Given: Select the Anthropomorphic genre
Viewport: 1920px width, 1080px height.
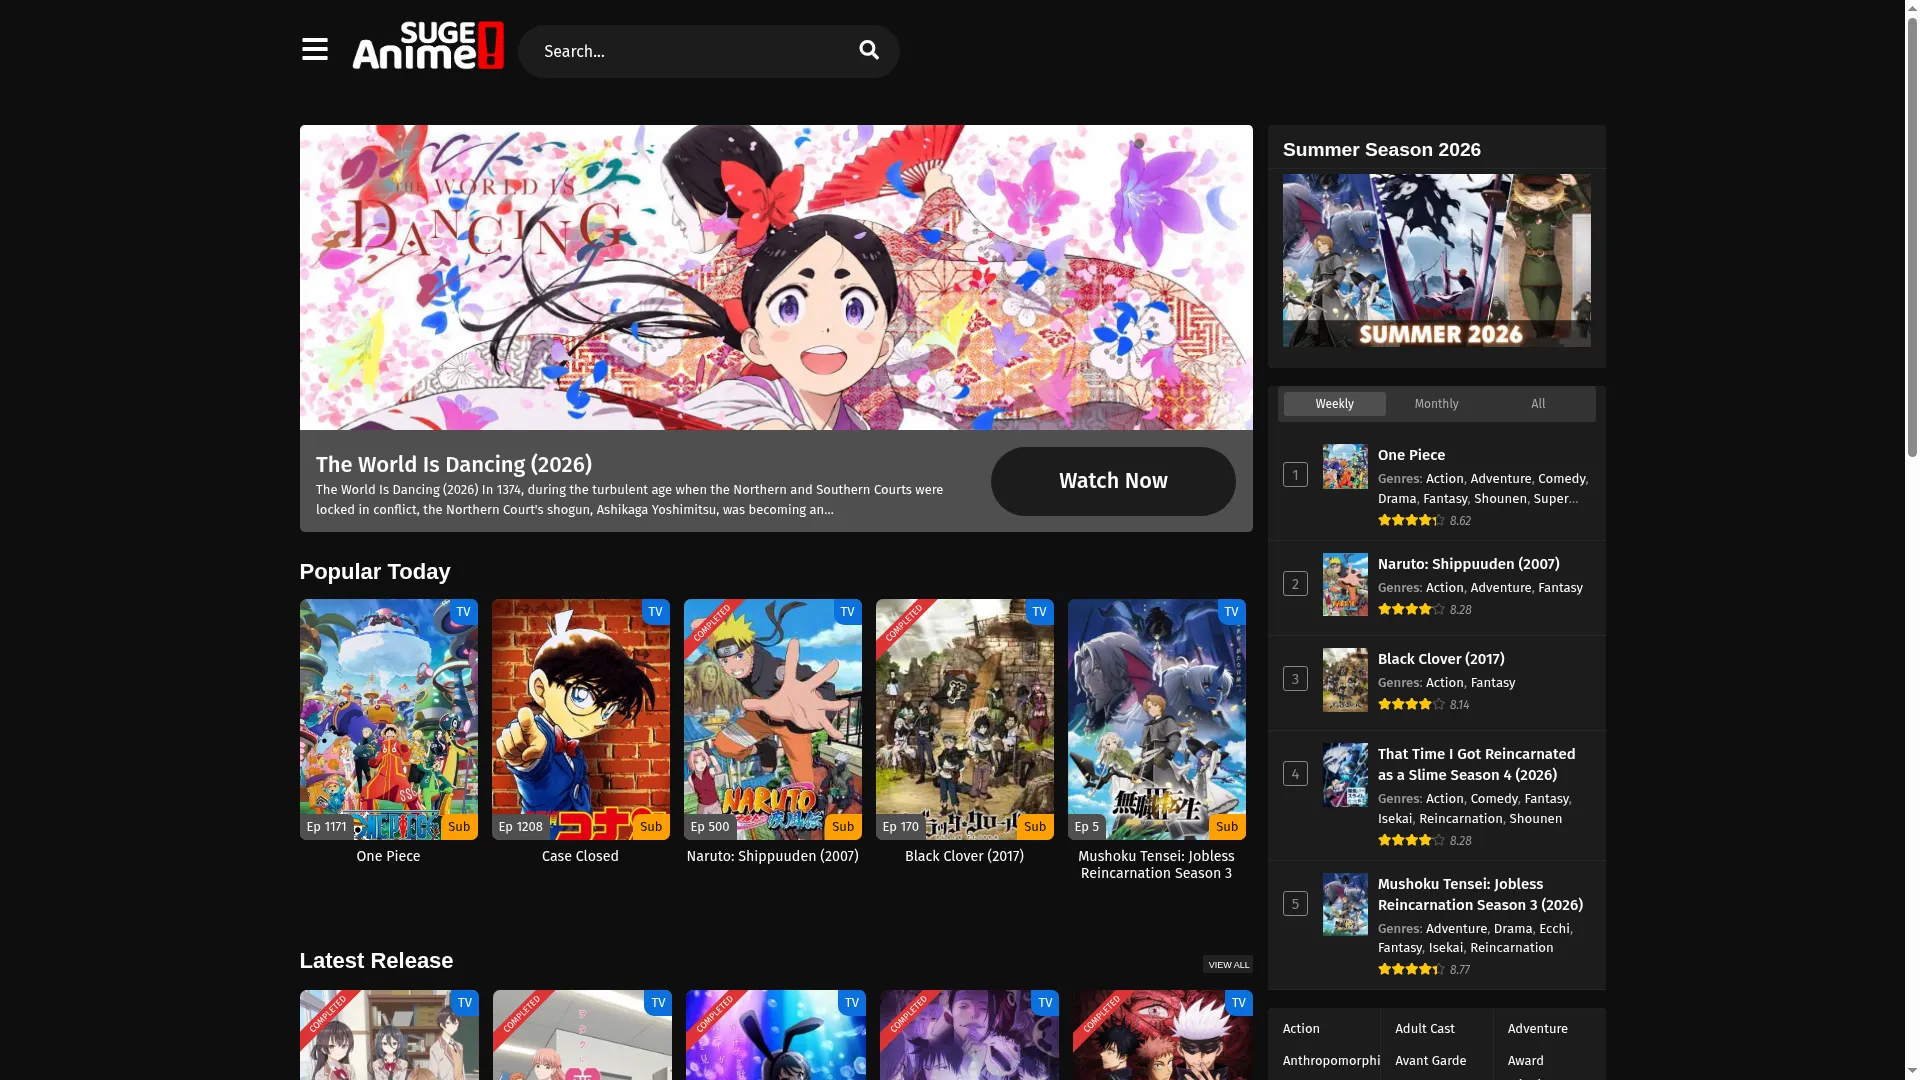Looking at the screenshot, I should 1331,1061.
